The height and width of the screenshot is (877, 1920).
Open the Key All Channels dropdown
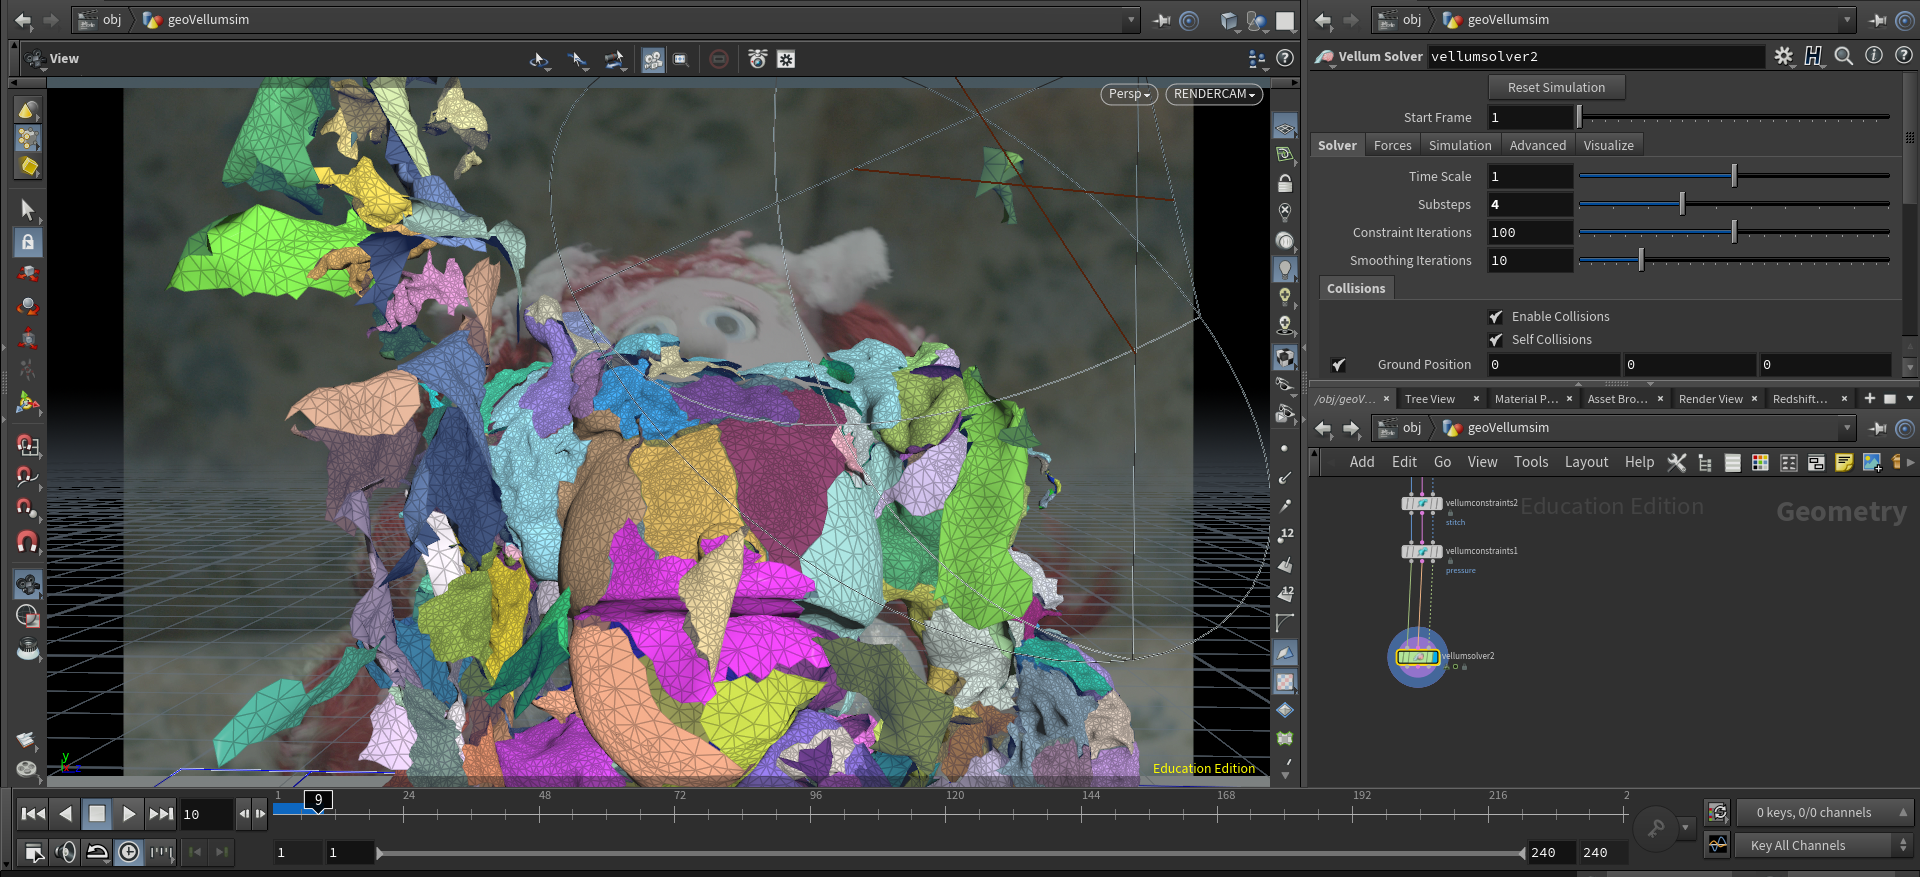1825,846
